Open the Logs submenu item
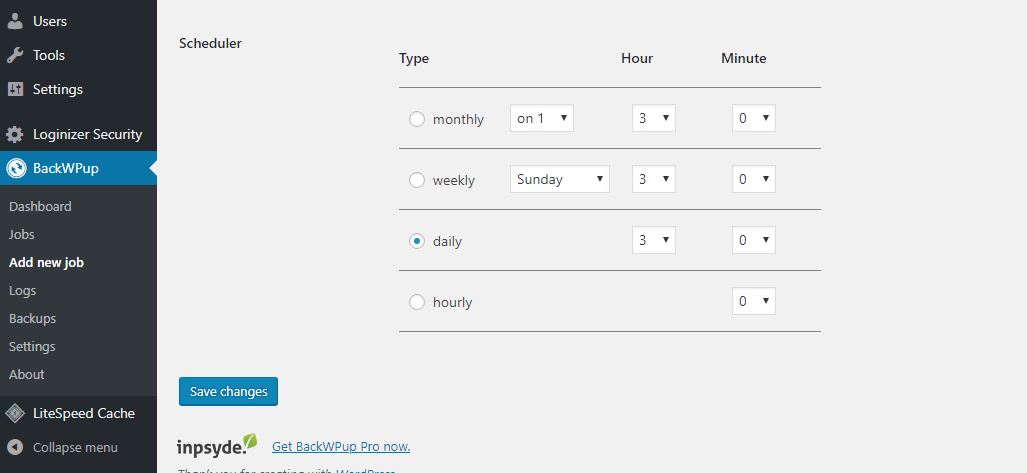The width and height of the screenshot is (1027, 473). pos(22,291)
